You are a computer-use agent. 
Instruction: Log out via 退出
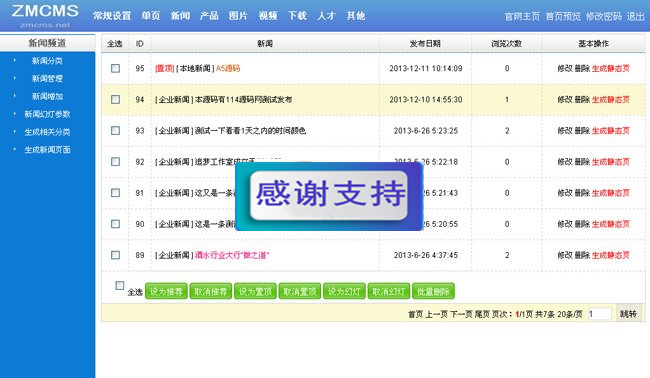[x=635, y=17]
